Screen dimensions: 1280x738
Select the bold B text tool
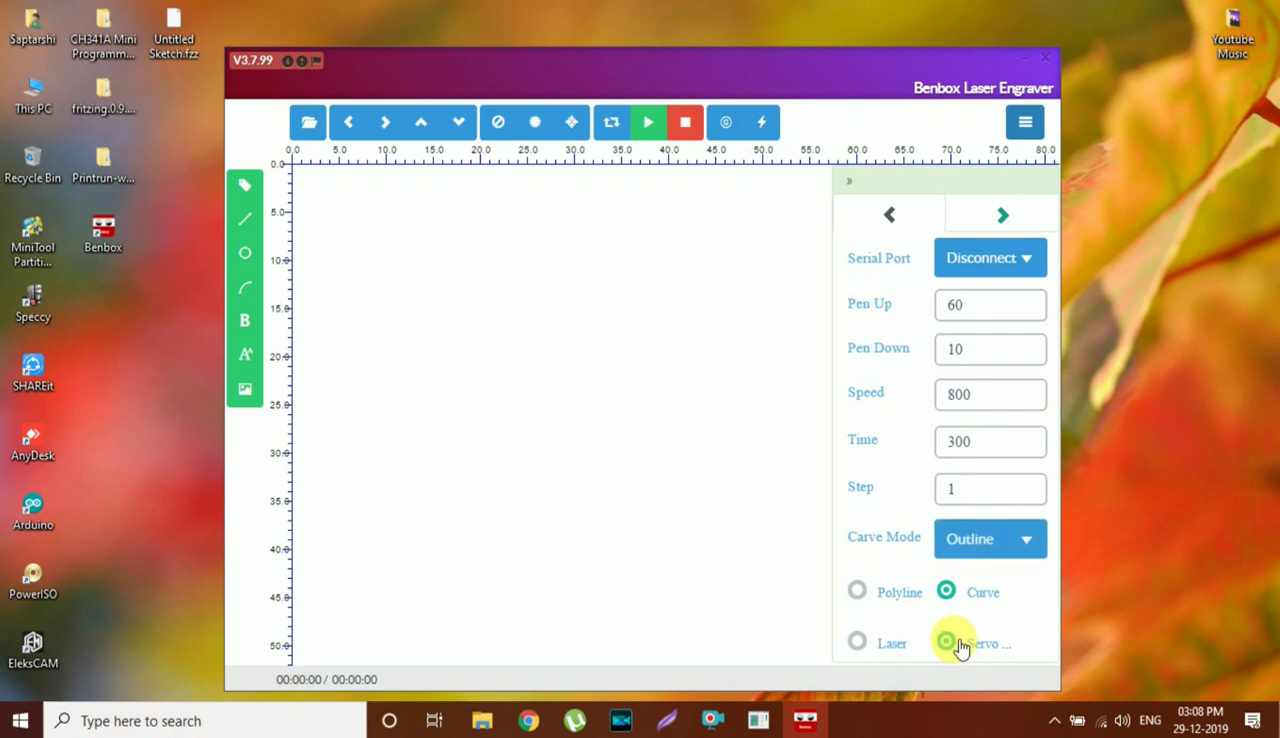tap(245, 321)
